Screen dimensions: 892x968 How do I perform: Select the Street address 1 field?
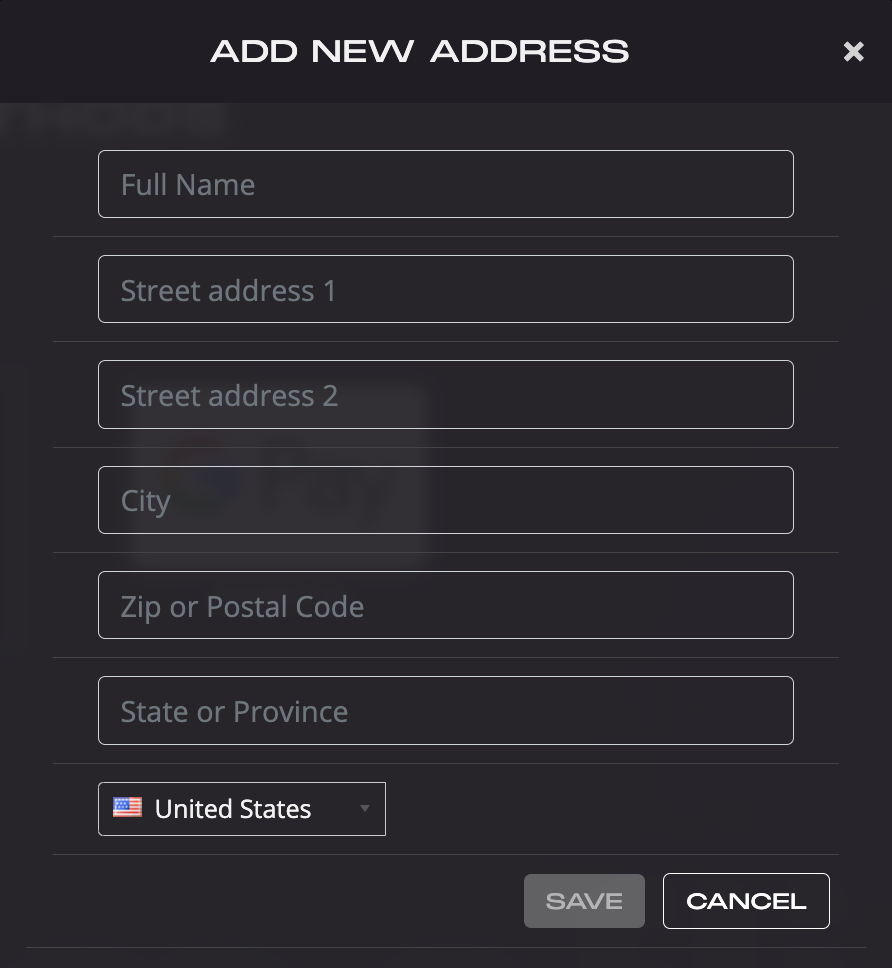445,289
